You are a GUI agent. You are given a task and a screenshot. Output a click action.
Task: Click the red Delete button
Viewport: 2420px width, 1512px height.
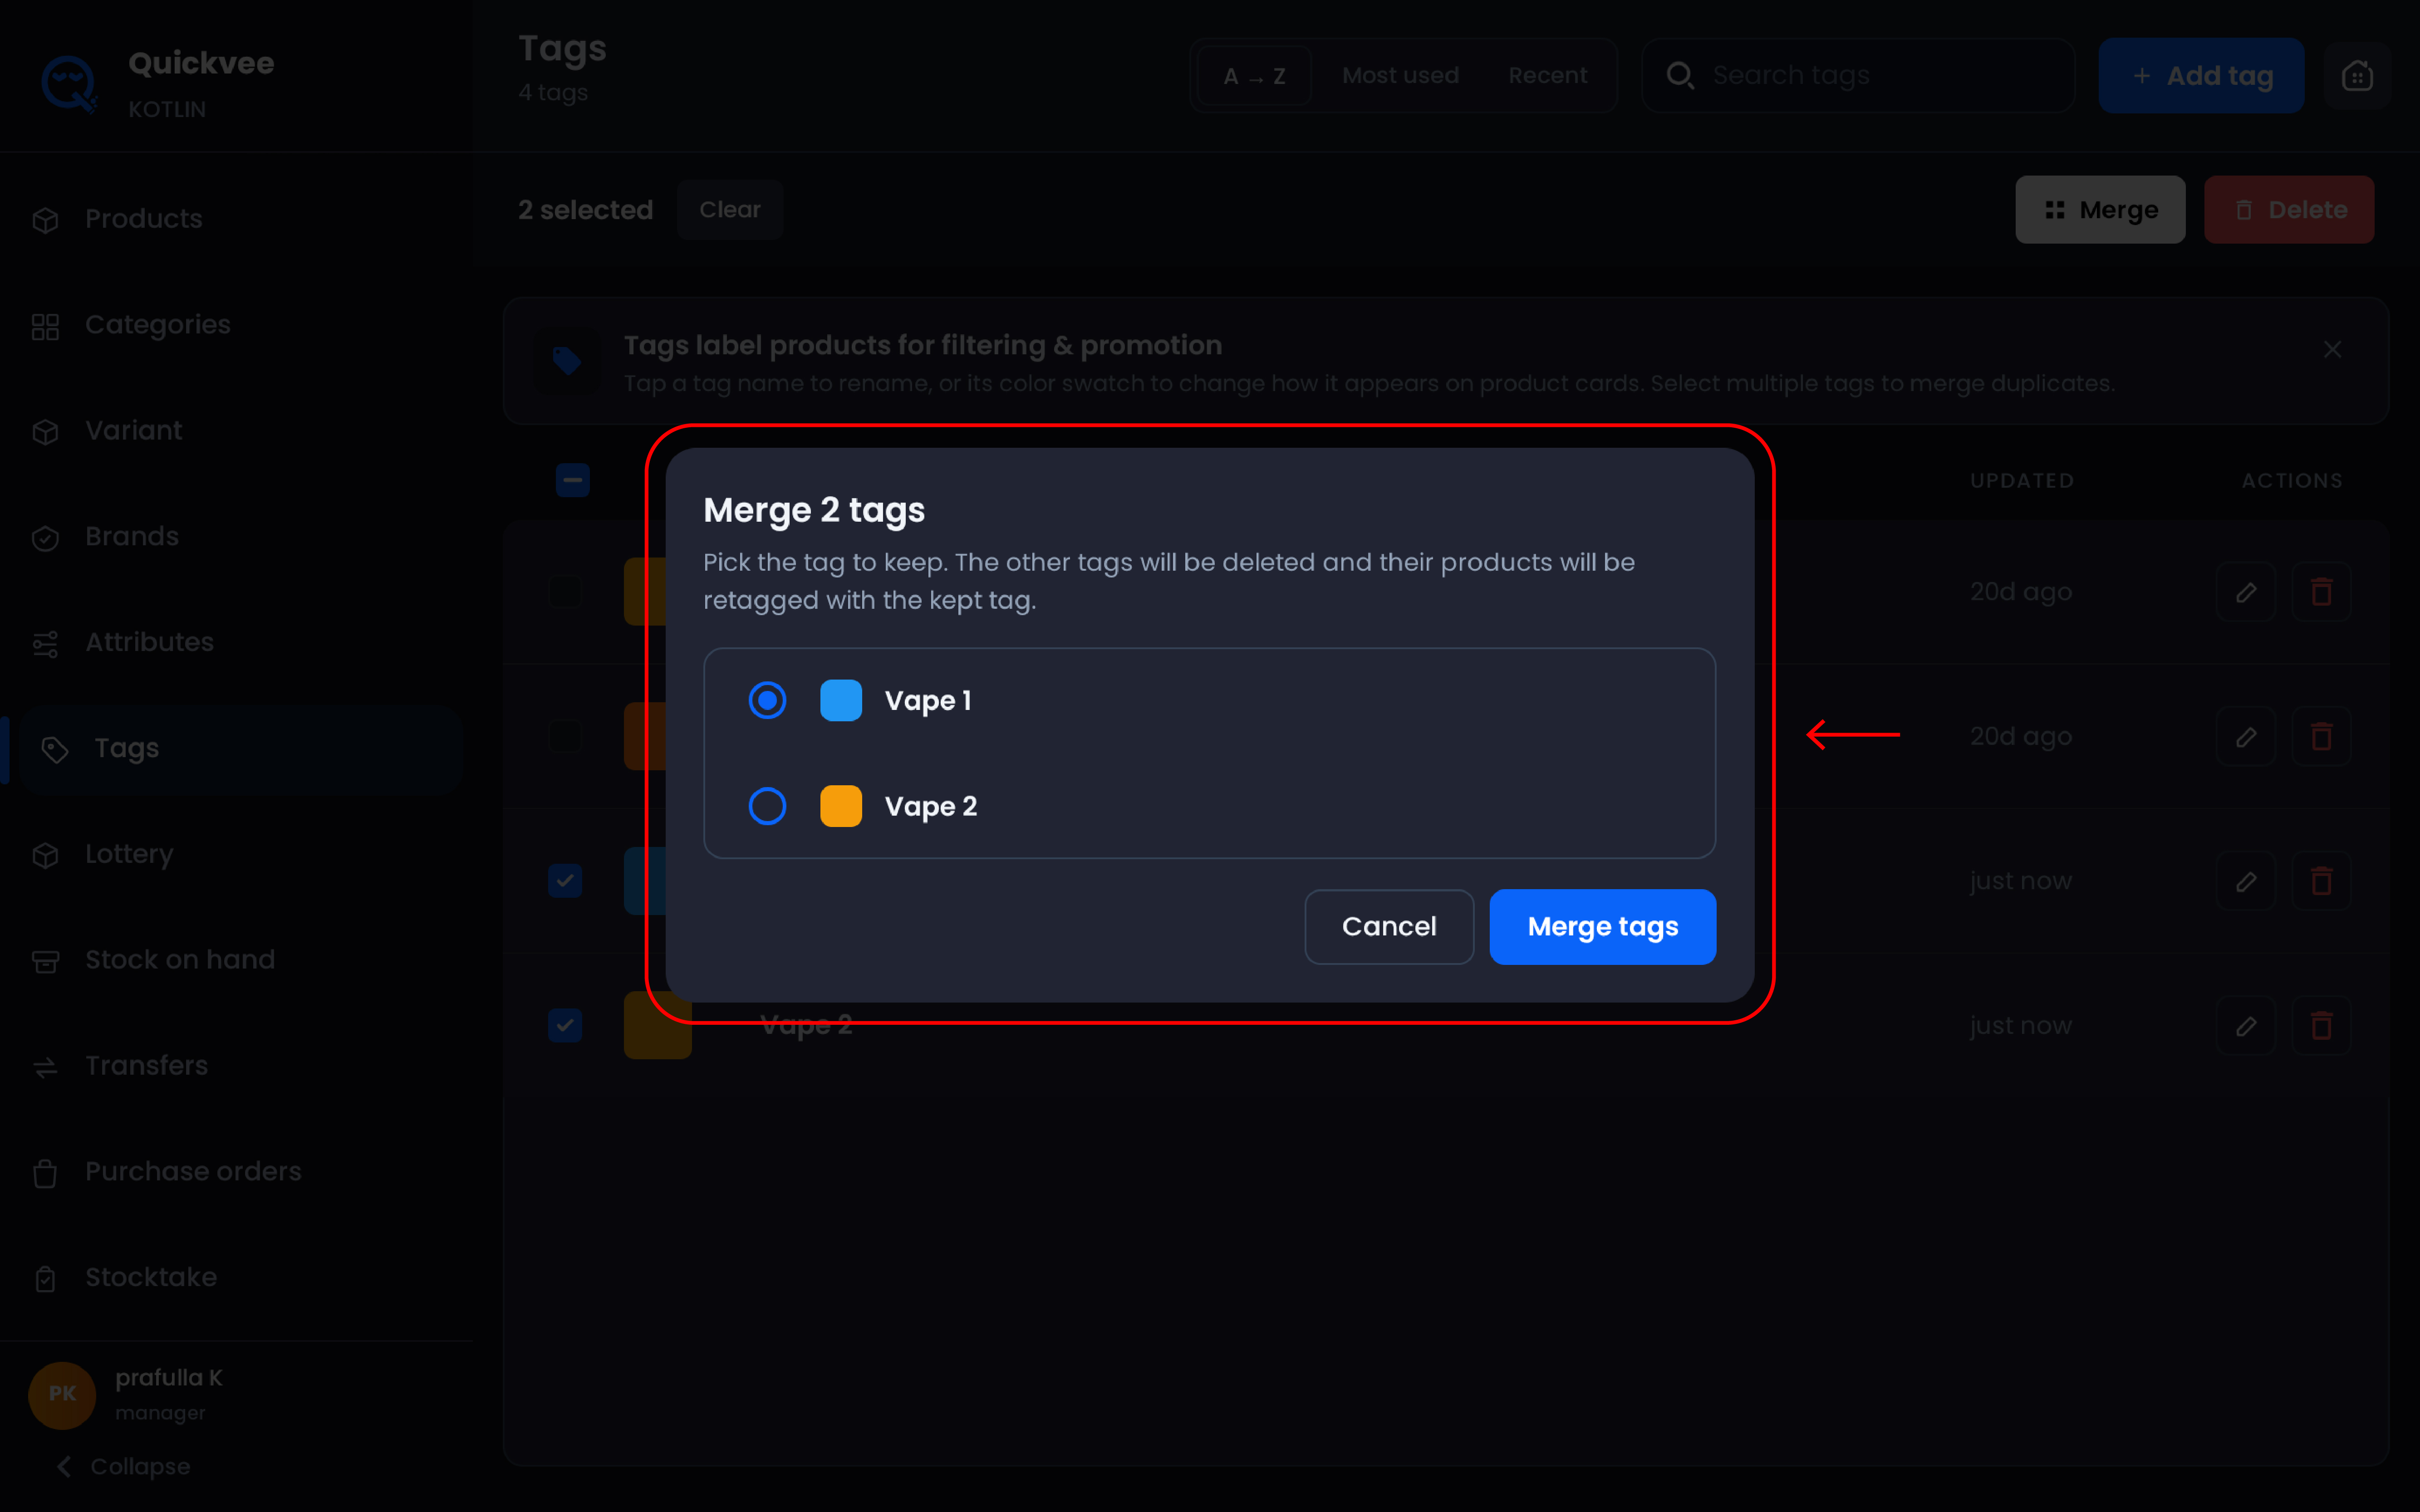pyautogui.click(x=2289, y=210)
